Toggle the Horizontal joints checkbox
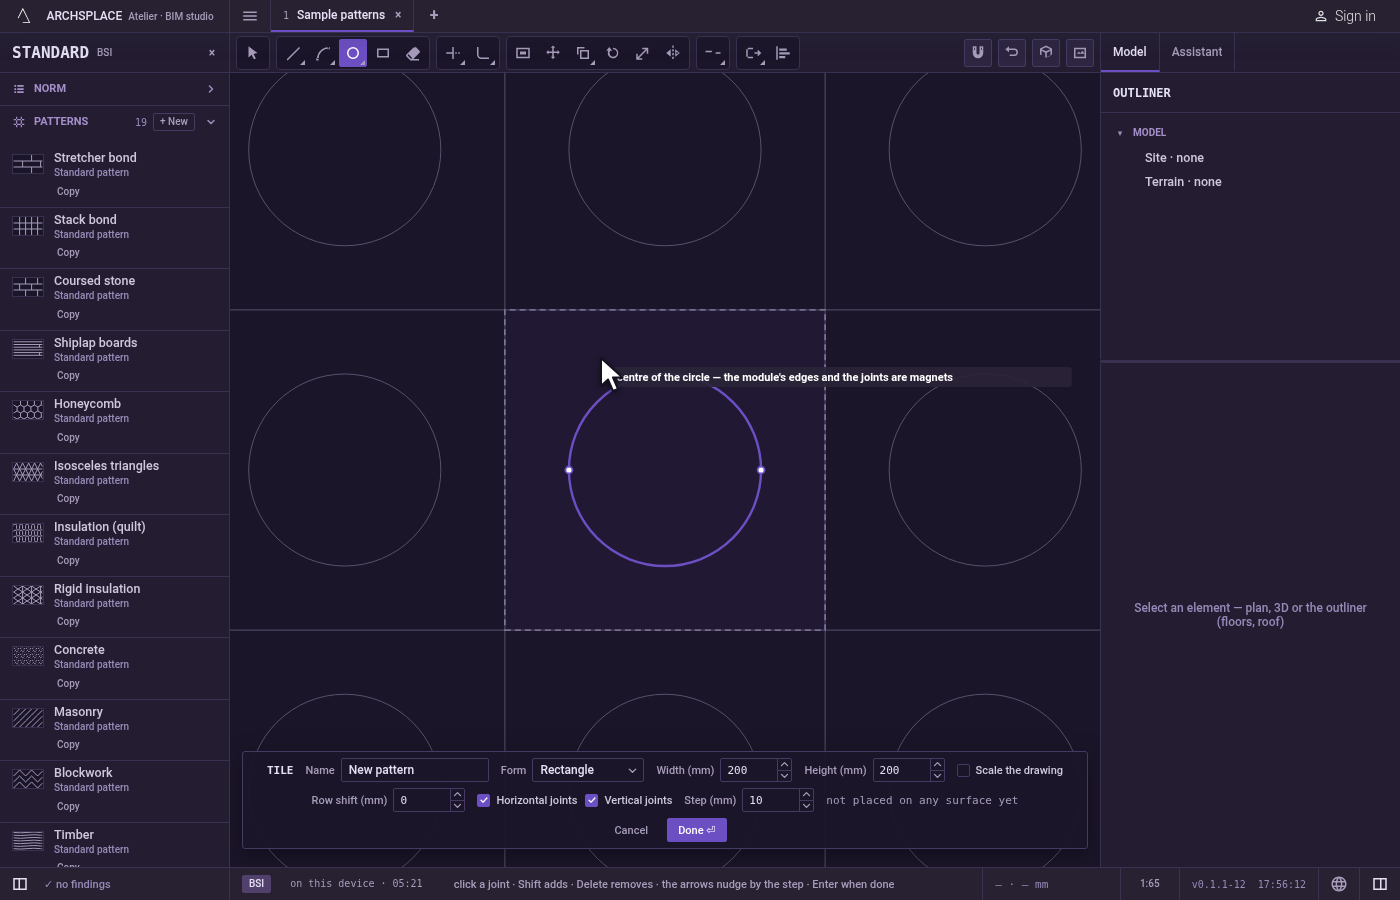Screen dimensions: 1400x900 pos(484,800)
